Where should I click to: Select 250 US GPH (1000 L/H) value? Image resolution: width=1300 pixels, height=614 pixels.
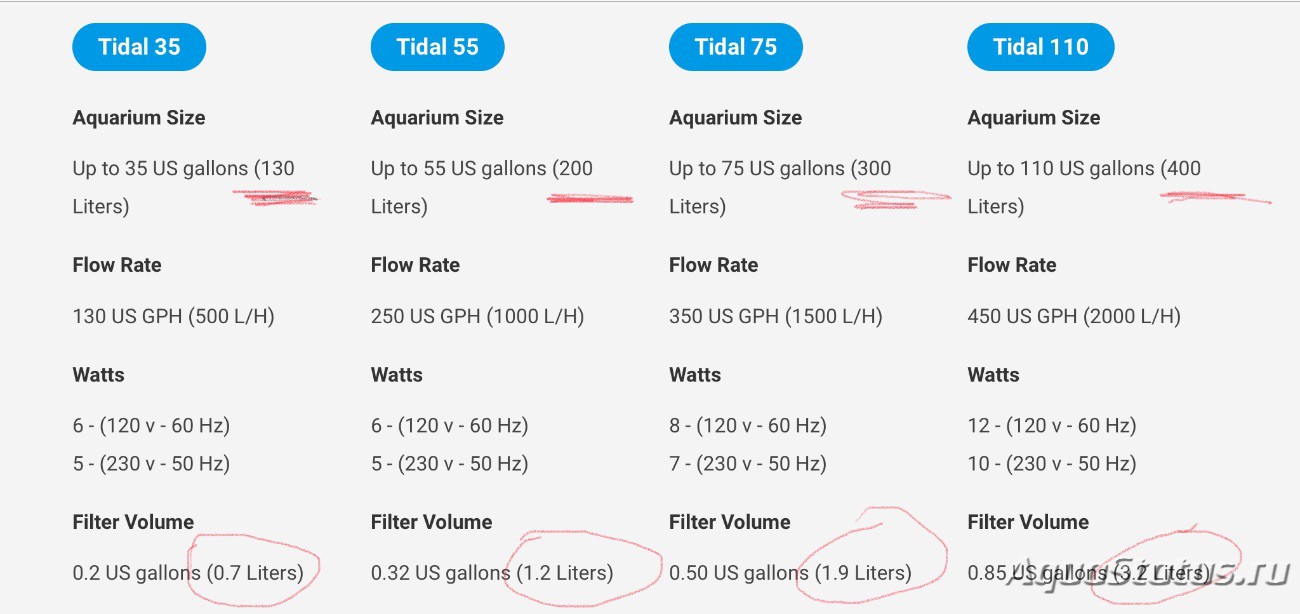point(478,317)
